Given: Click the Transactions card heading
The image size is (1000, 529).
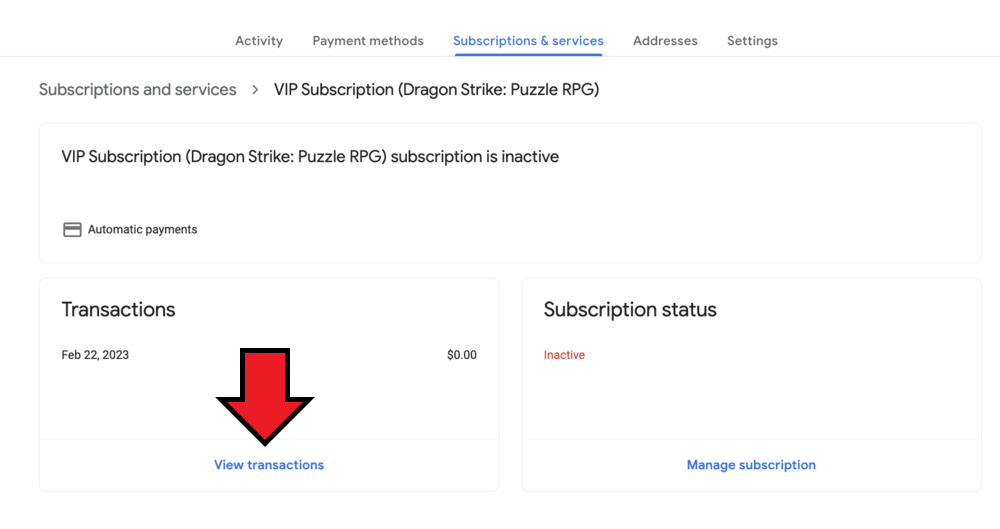Looking at the screenshot, I should (x=118, y=310).
